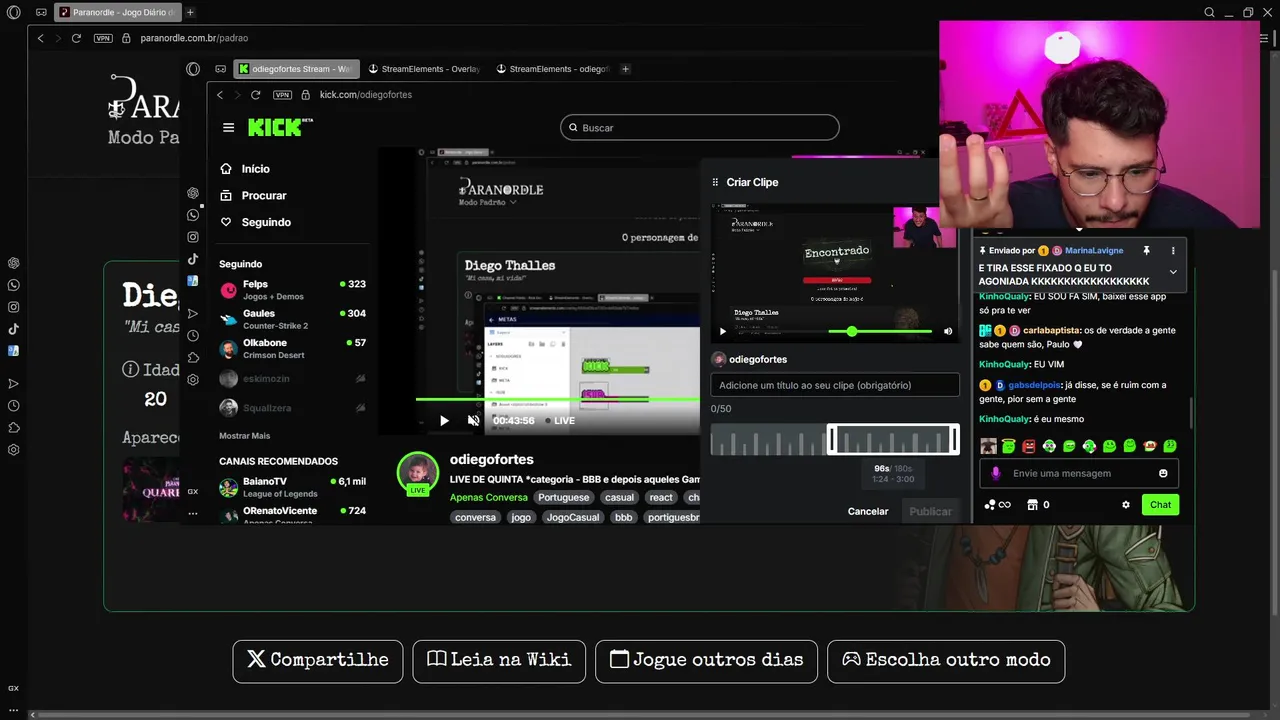Open TikTok in front window's sidebar
Image resolution: width=1280 pixels, height=720 pixels.
coord(193,259)
